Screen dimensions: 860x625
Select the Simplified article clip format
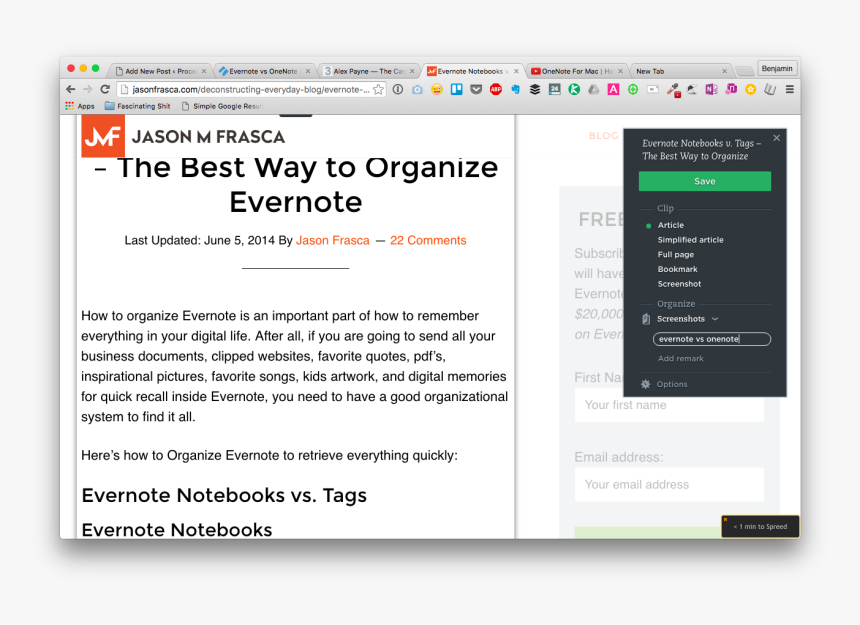point(690,239)
